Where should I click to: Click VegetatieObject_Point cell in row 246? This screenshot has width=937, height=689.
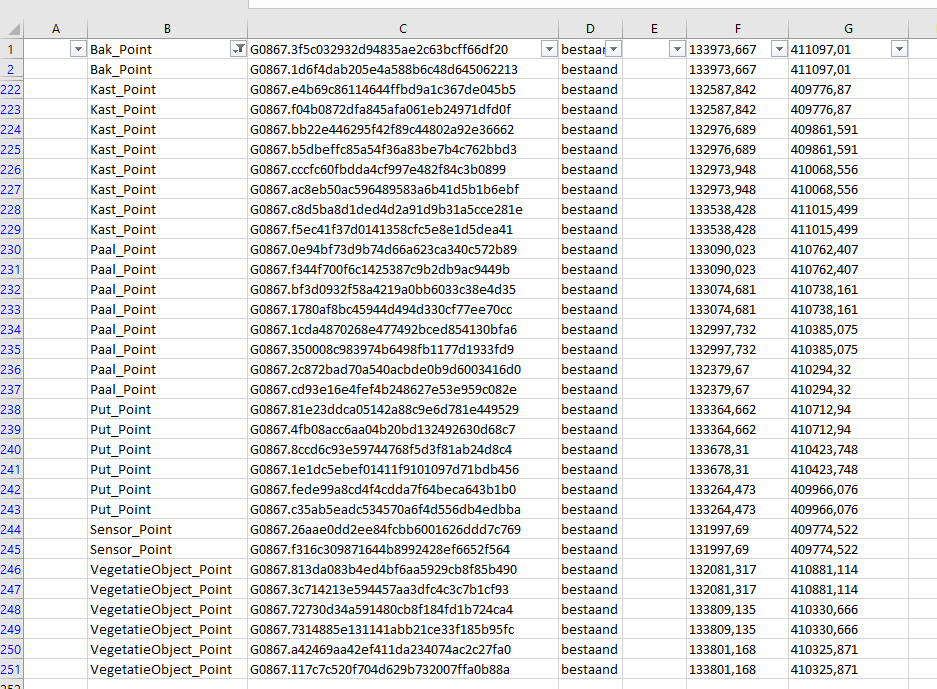point(167,569)
